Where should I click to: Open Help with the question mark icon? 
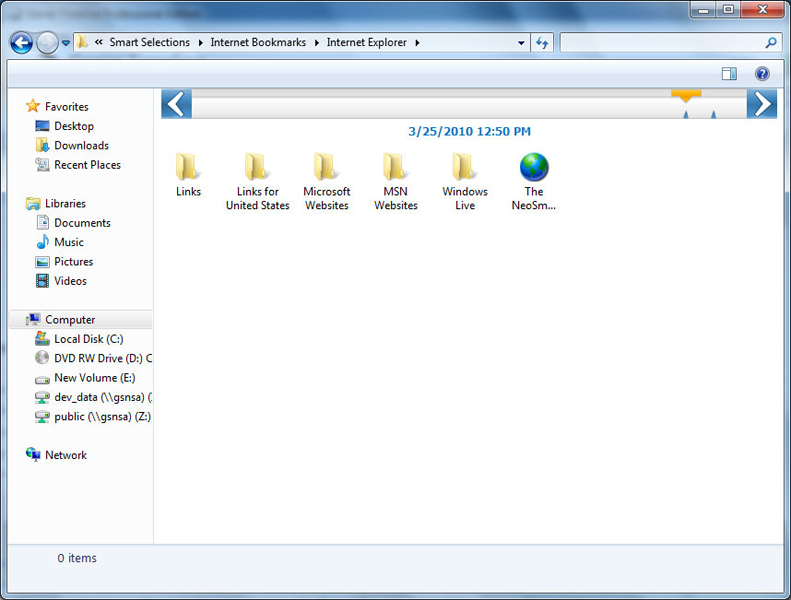pos(762,74)
